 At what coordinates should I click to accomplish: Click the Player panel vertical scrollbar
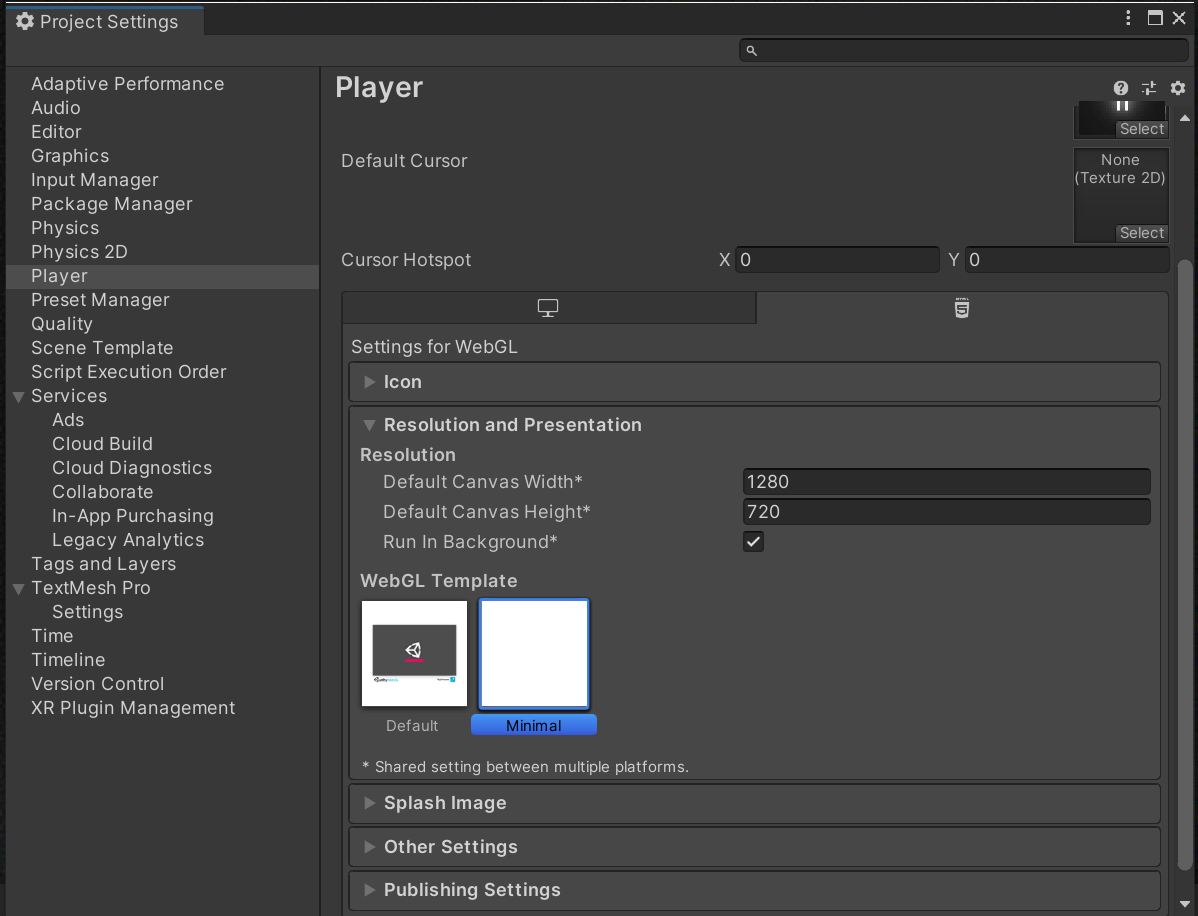pos(1184,565)
